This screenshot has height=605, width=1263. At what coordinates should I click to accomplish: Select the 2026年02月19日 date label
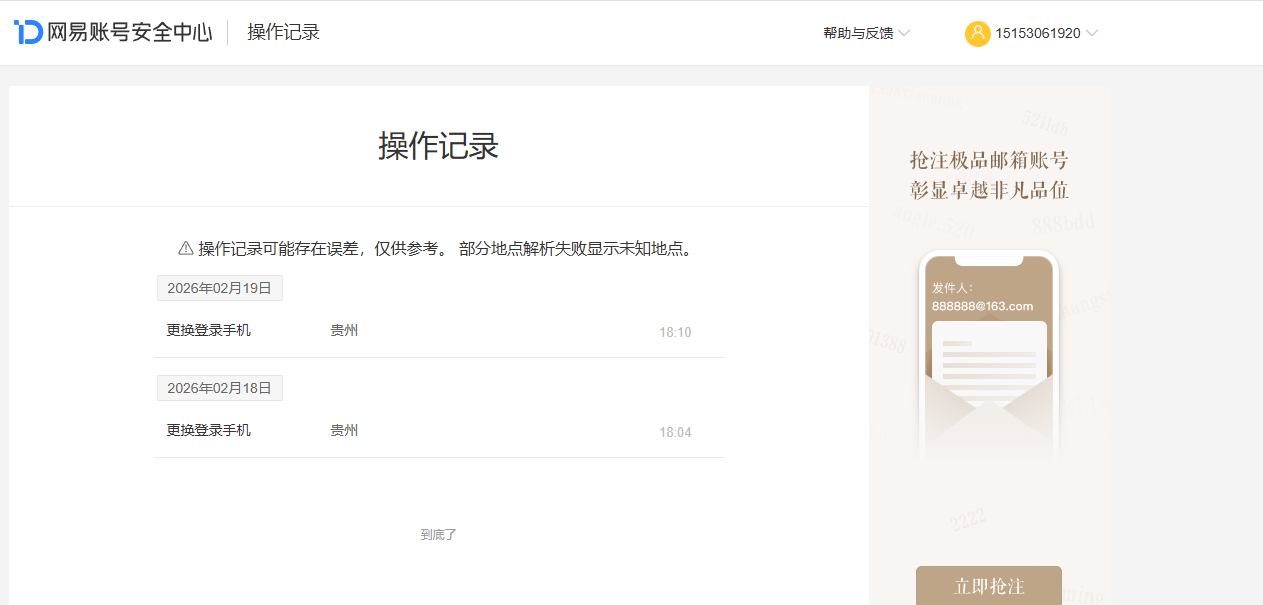[220, 288]
